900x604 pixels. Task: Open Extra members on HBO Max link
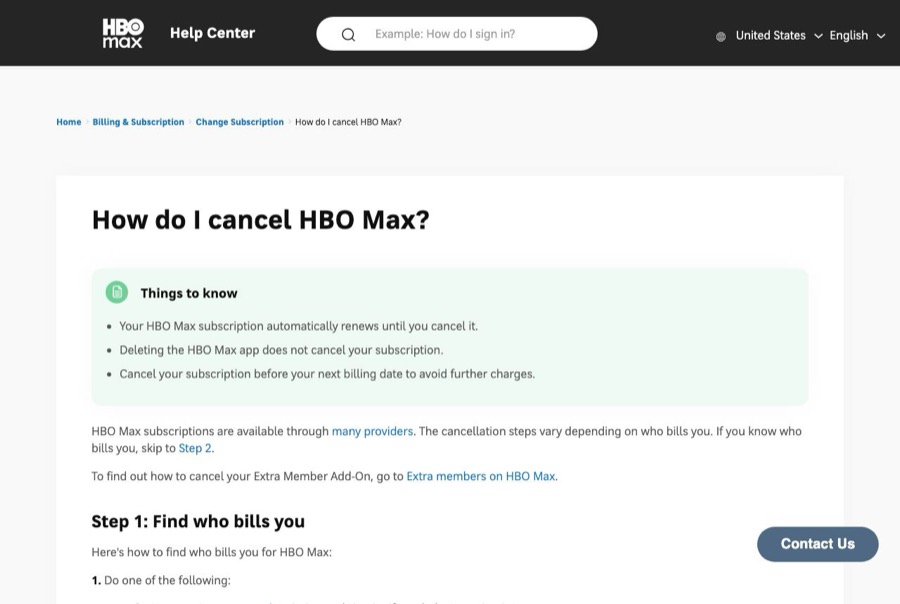(481, 476)
